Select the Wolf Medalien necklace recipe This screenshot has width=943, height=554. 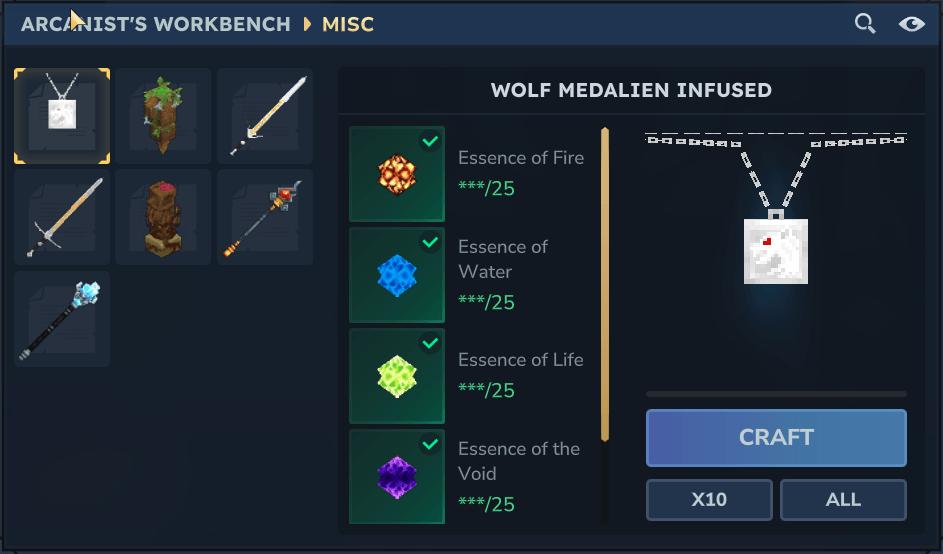click(x=62, y=116)
